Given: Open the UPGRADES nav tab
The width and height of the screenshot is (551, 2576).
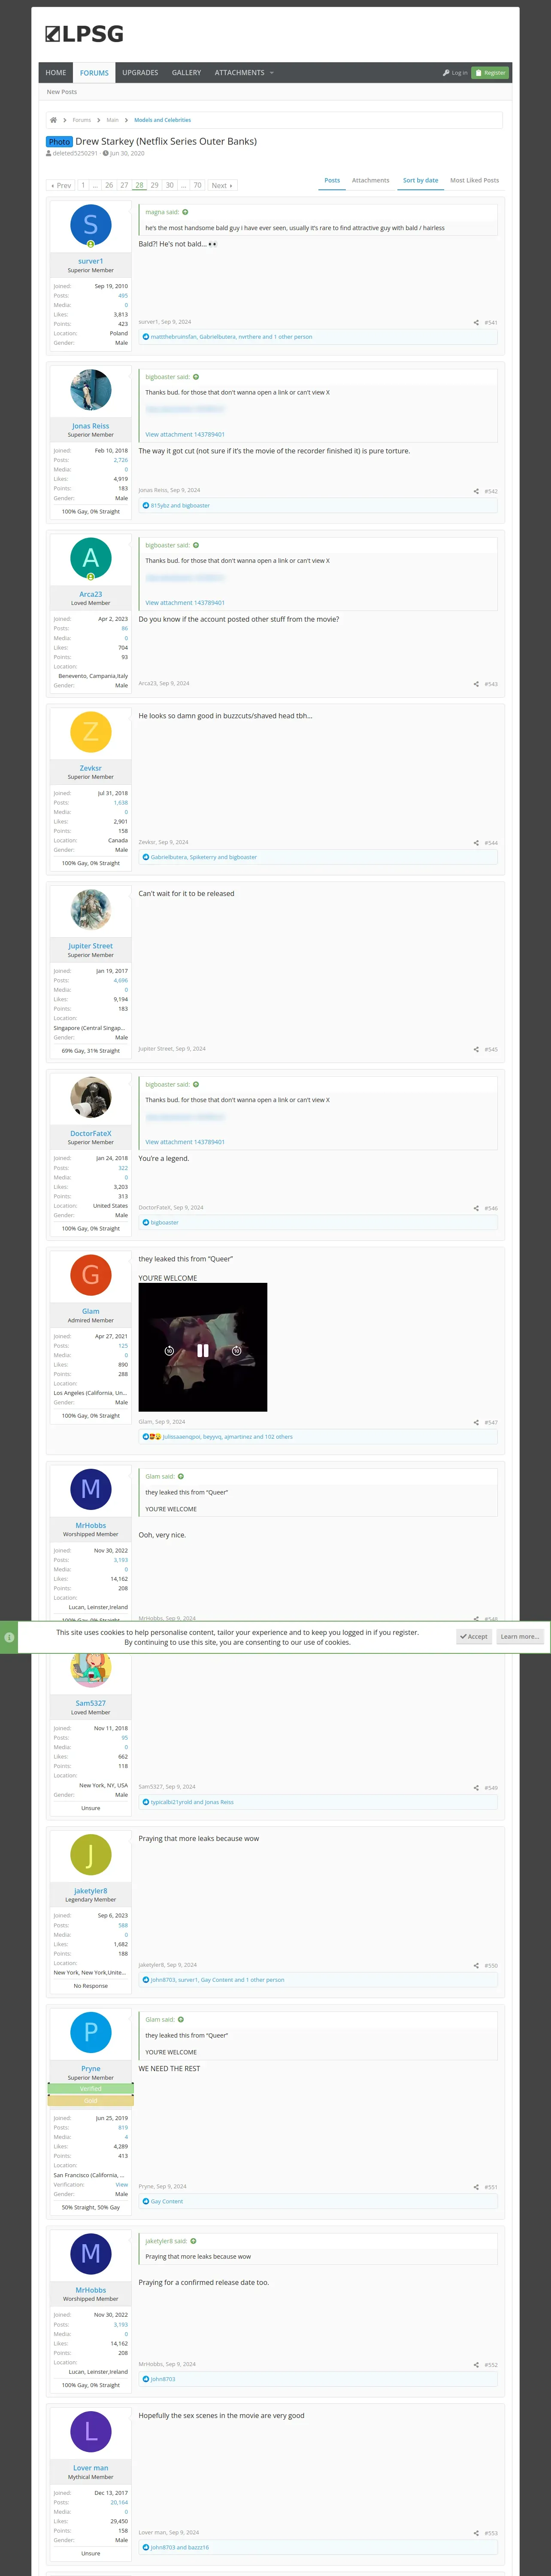Looking at the screenshot, I should point(140,73).
